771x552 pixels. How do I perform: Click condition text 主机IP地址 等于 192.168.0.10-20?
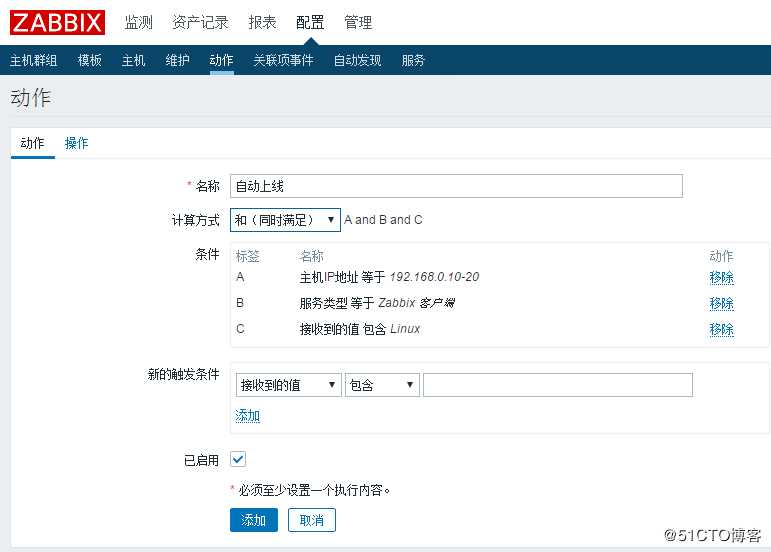389,277
